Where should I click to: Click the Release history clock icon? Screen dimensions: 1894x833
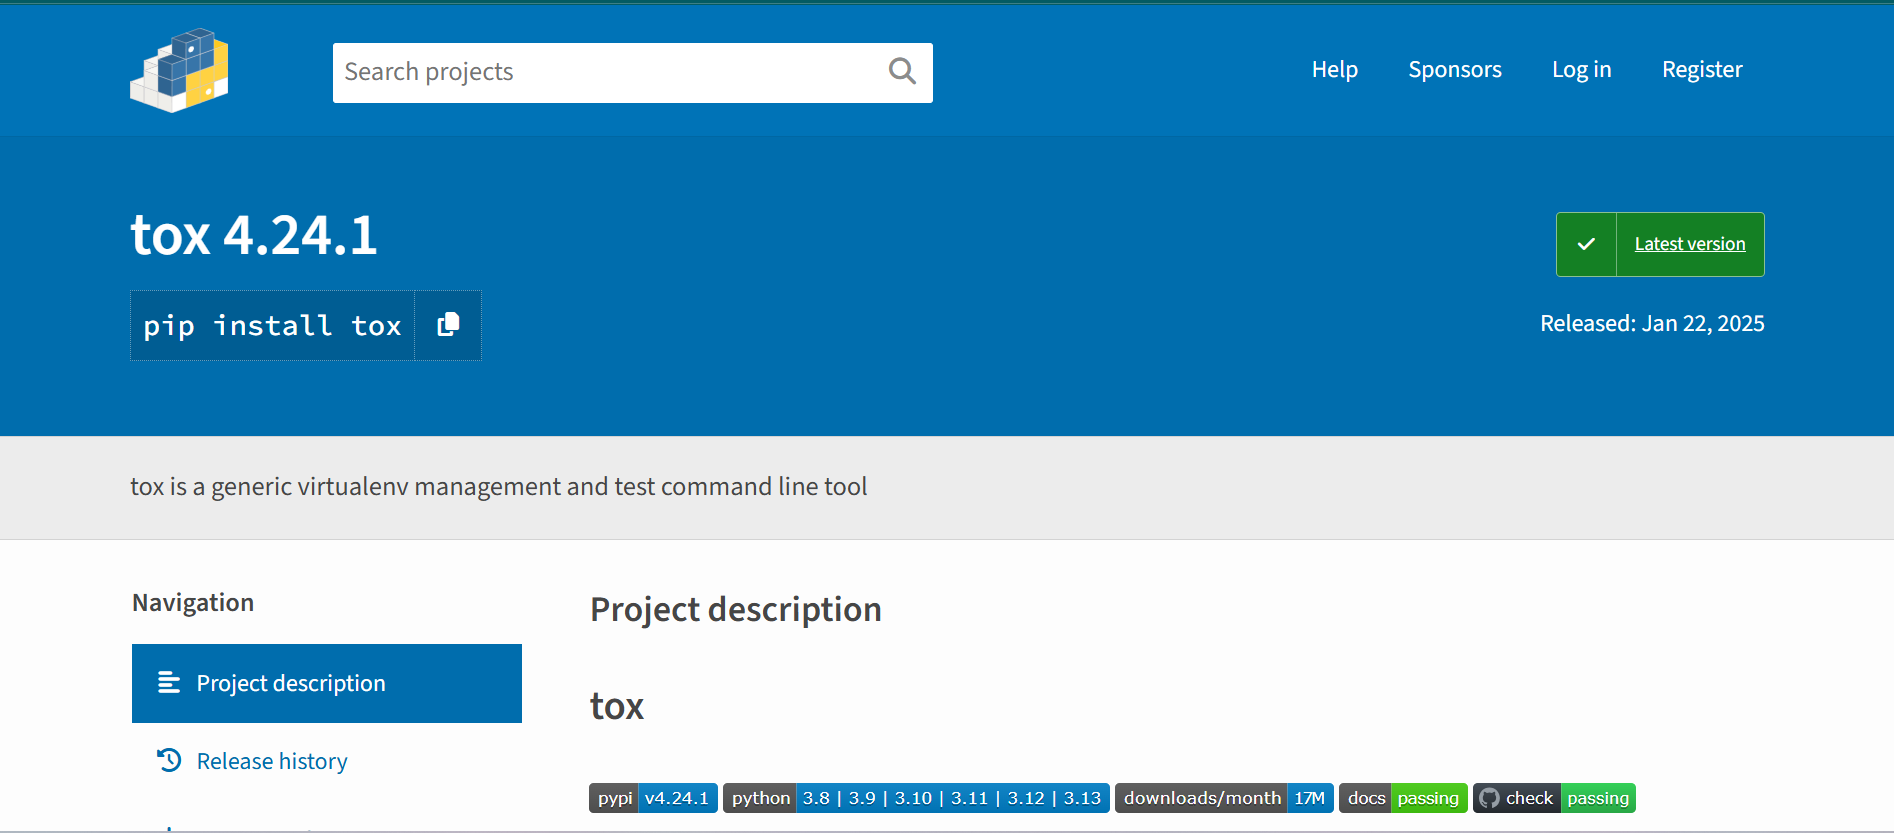pos(169,761)
